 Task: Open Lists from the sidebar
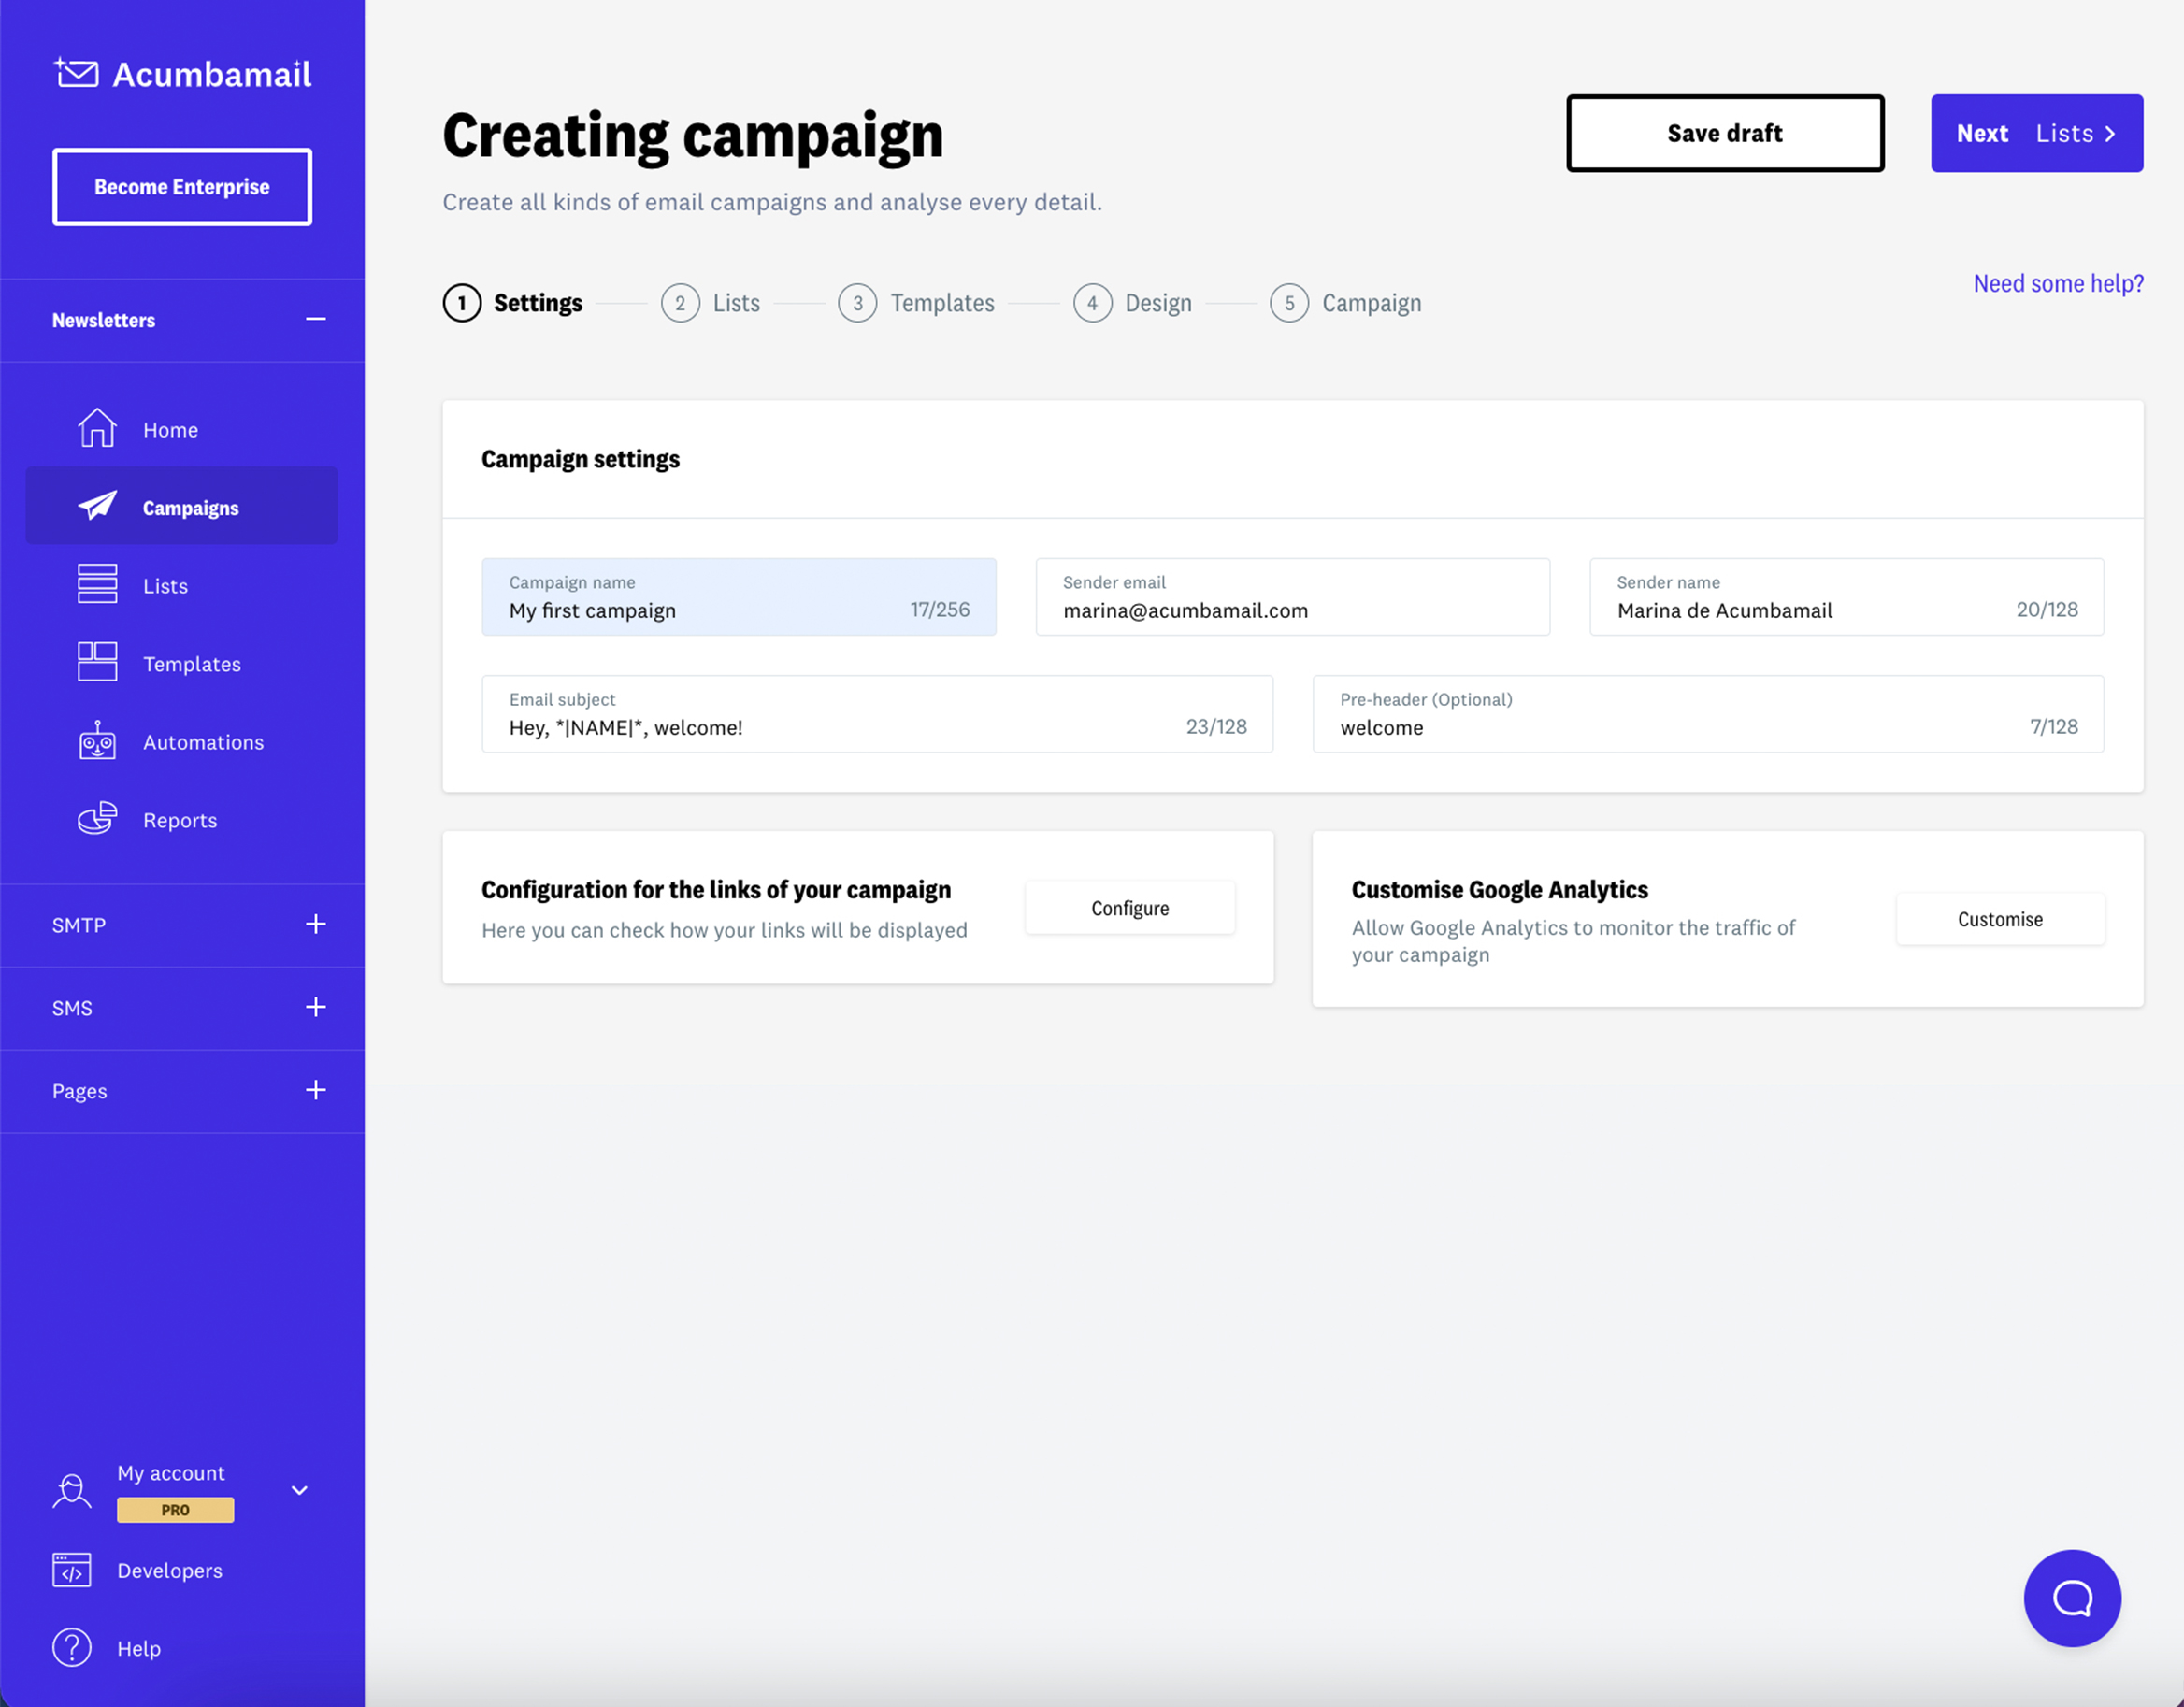[164, 585]
